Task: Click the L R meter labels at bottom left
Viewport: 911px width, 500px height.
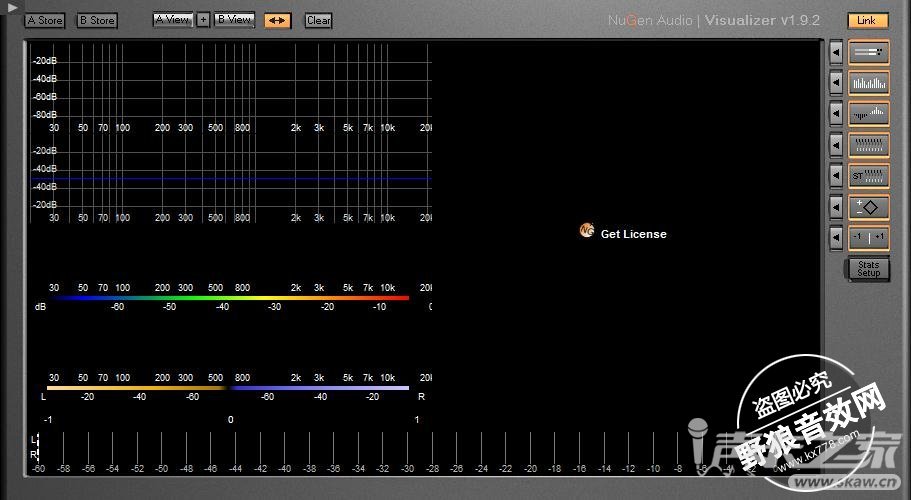Action: click(34, 447)
